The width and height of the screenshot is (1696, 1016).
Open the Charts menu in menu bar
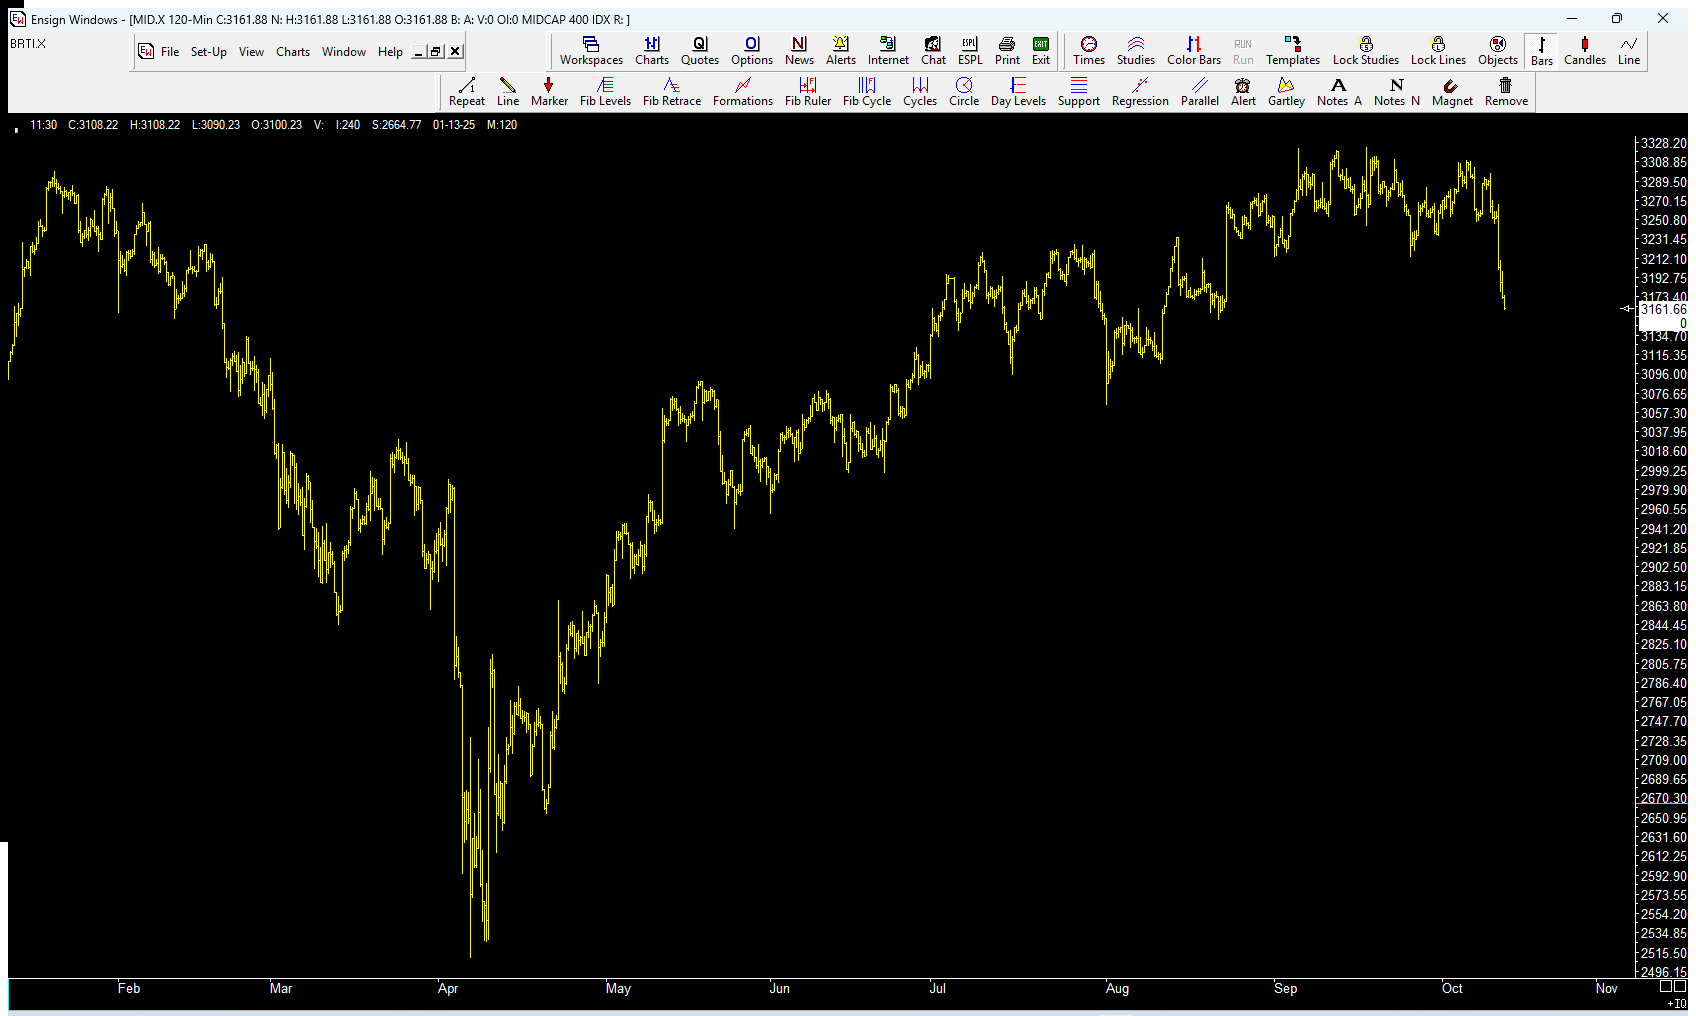292,52
